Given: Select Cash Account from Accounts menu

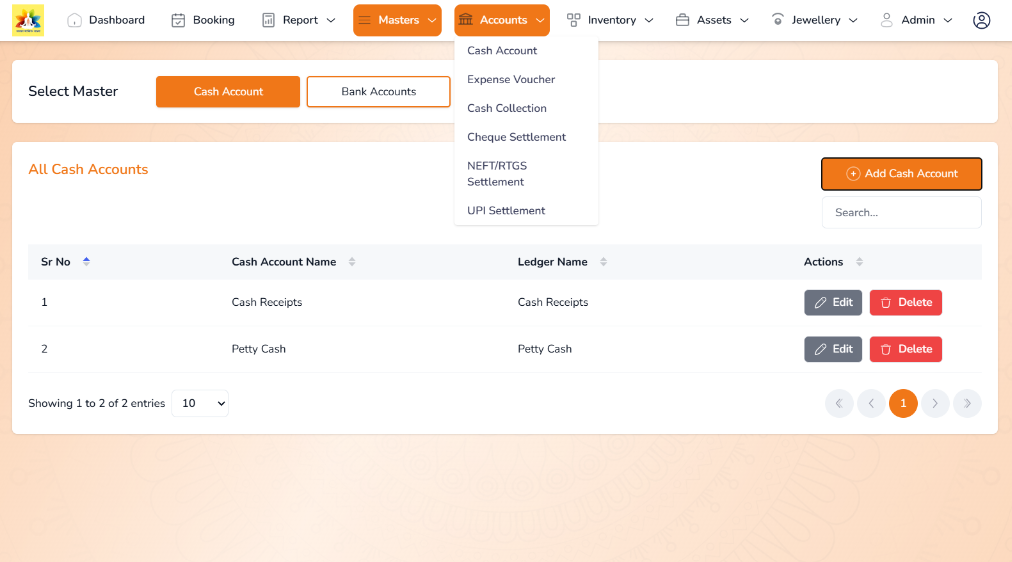Looking at the screenshot, I should coord(501,50).
